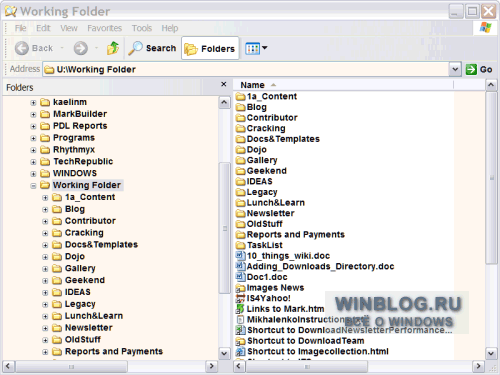The height and width of the screenshot is (375, 500).
Task: Click the Links to Mark.htm icon
Action: coord(240,309)
